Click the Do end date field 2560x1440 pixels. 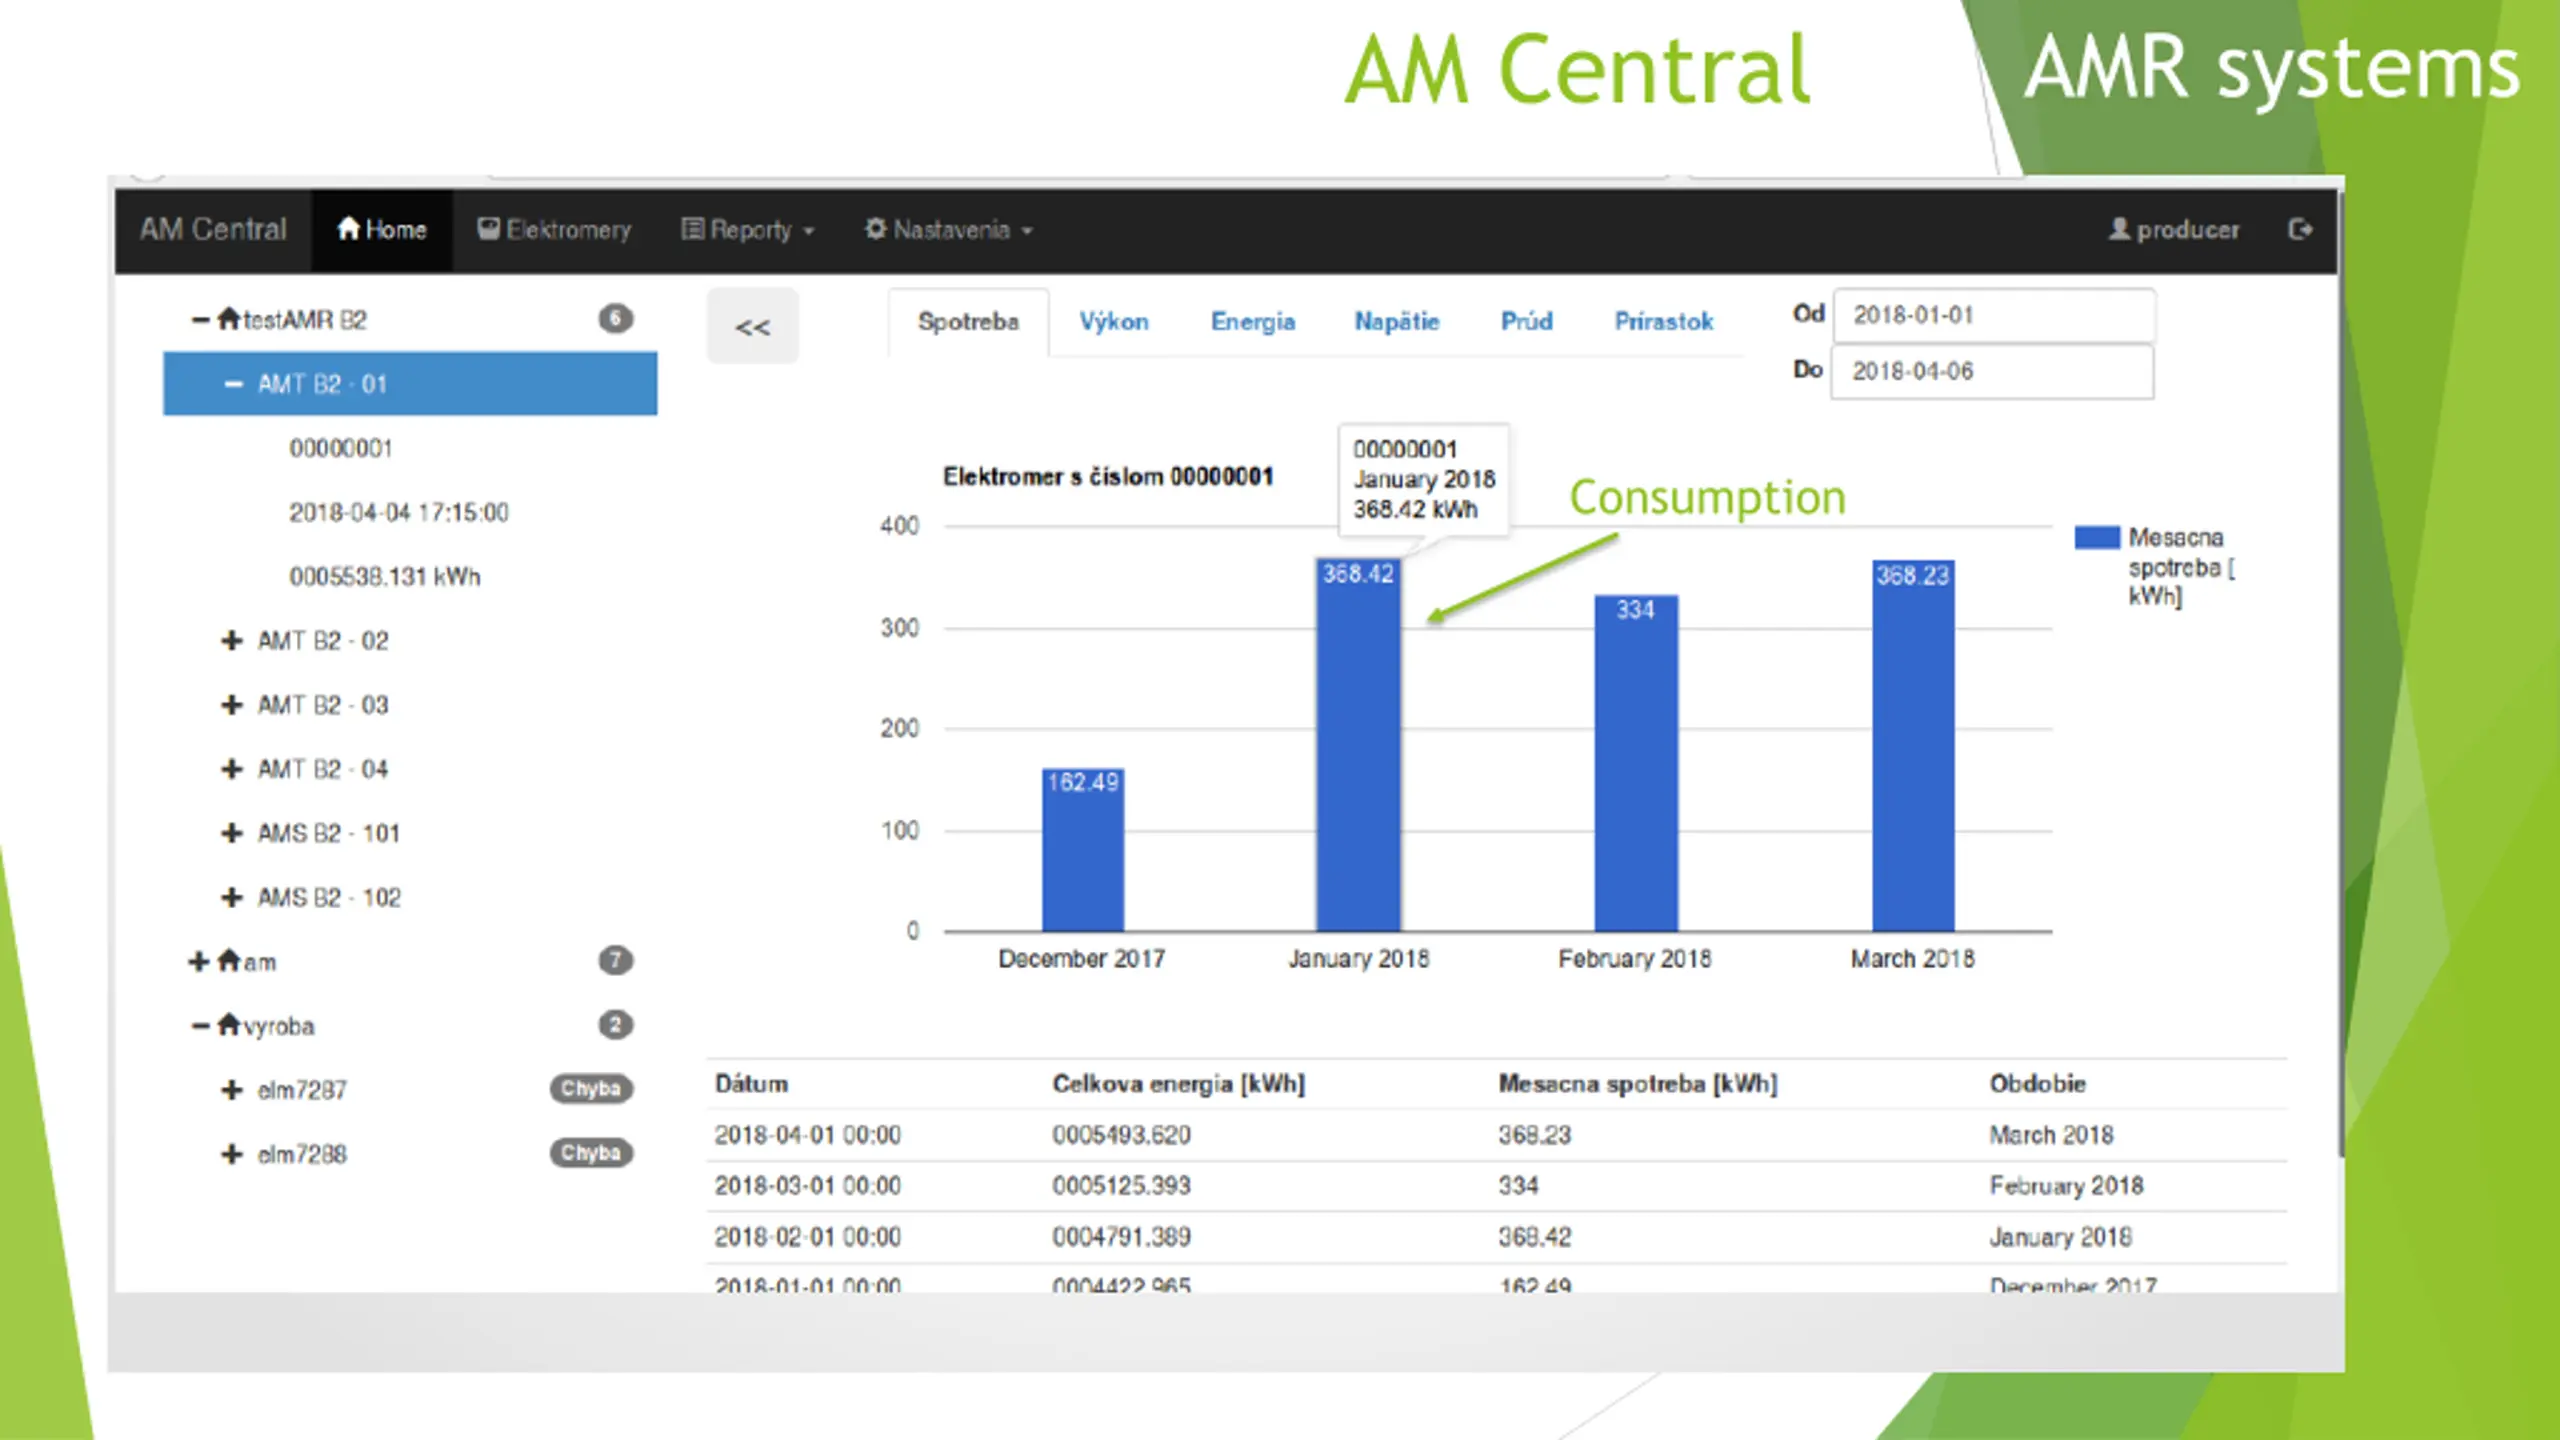(x=1992, y=371)
